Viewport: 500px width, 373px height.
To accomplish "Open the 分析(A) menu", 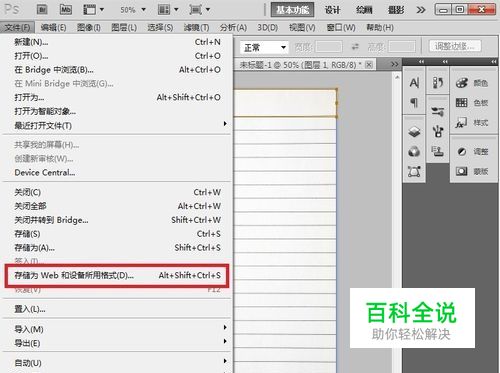I will coord(233,27).
